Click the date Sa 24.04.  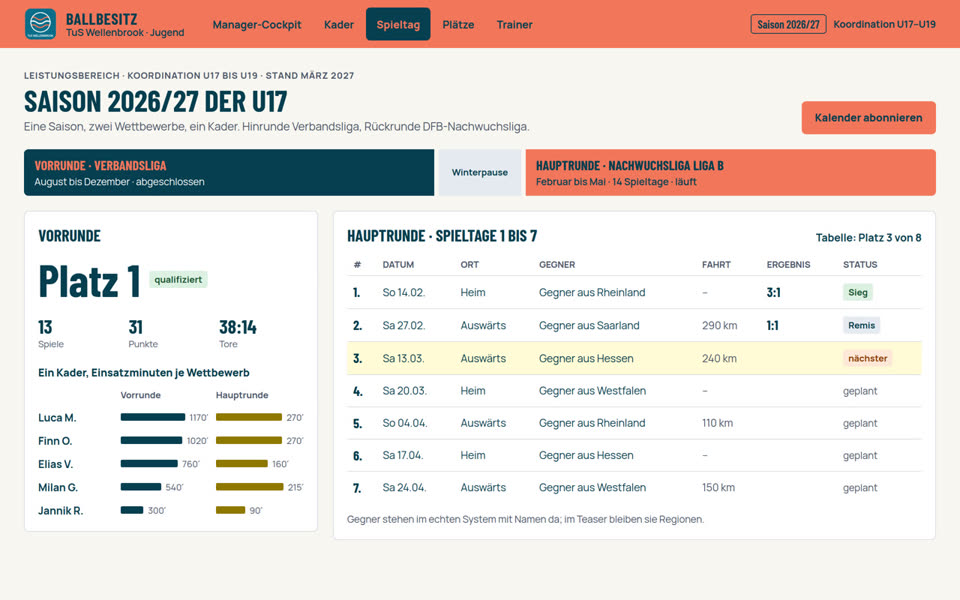(x=404, y=488)
